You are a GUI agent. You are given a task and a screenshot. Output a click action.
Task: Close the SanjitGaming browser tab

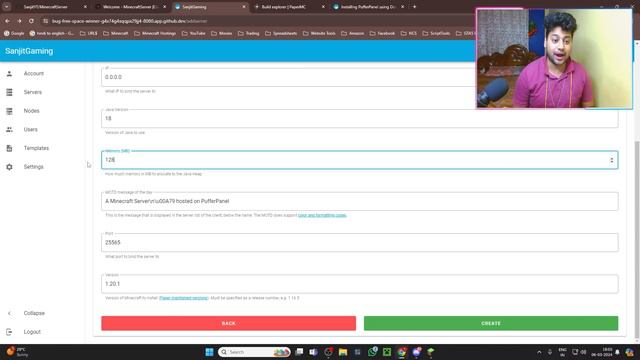244,7
